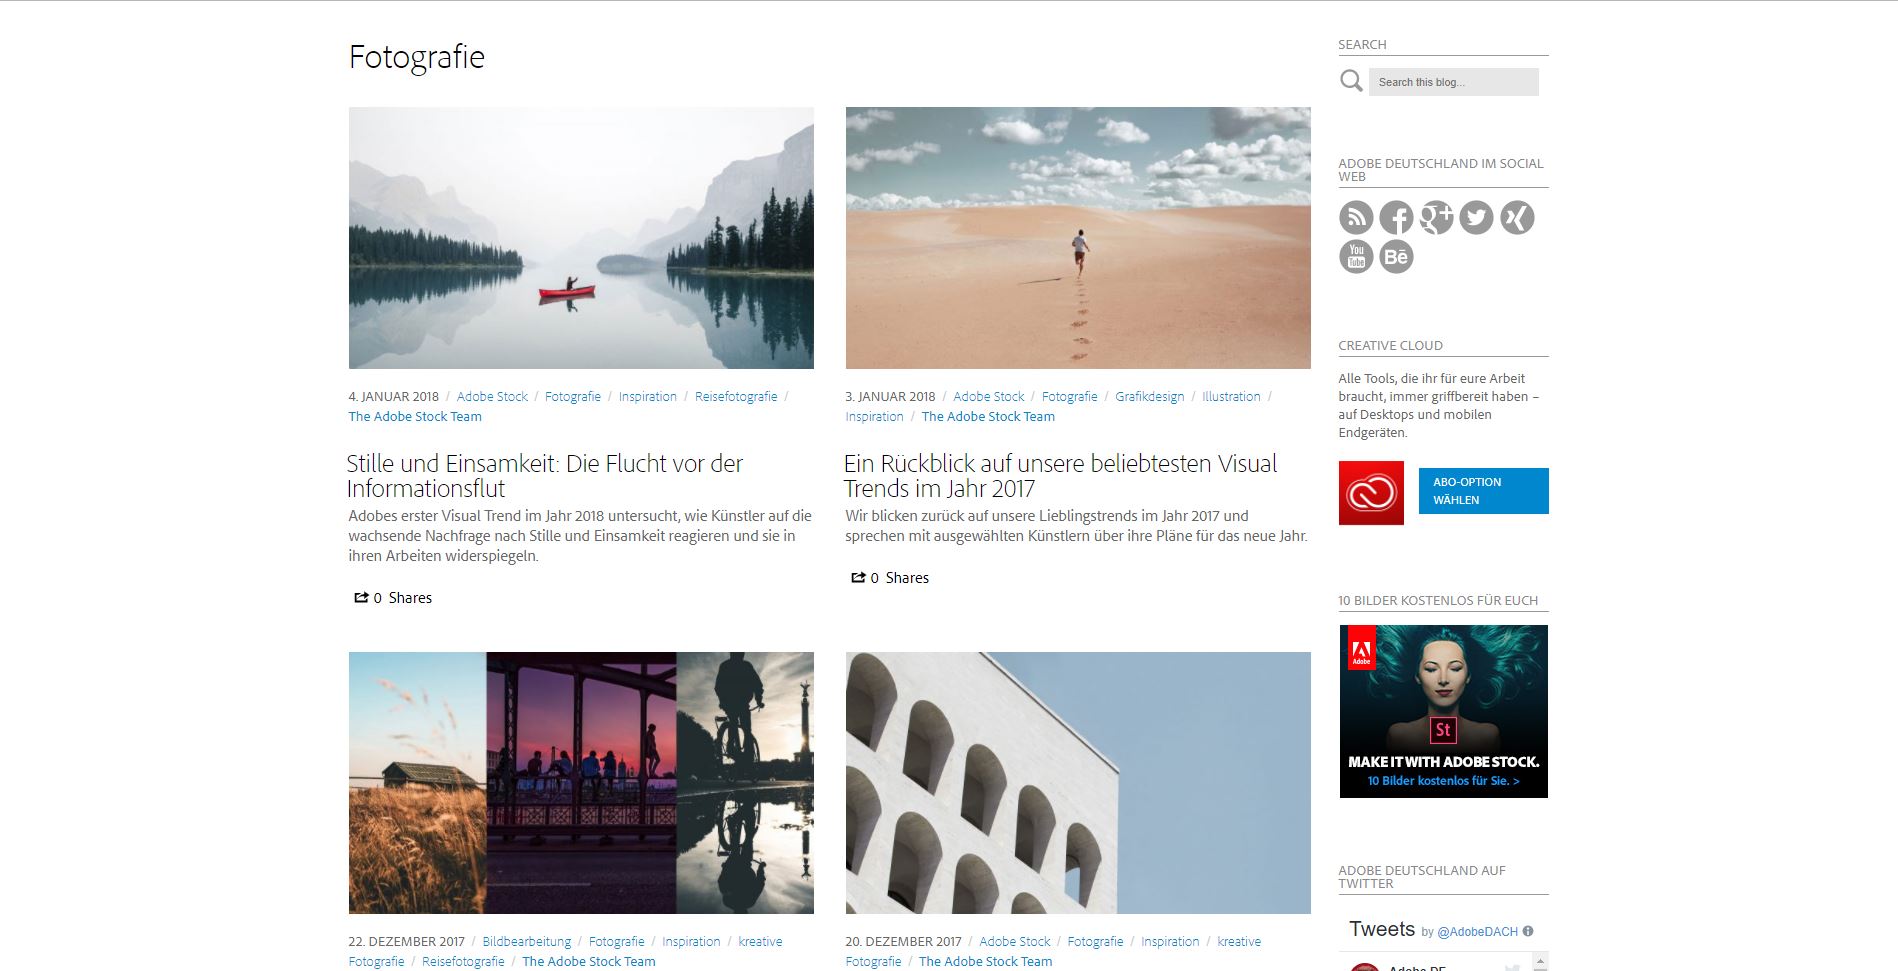Click The Adobe Stock Team on 22. Dezember post

click(589, 961)
